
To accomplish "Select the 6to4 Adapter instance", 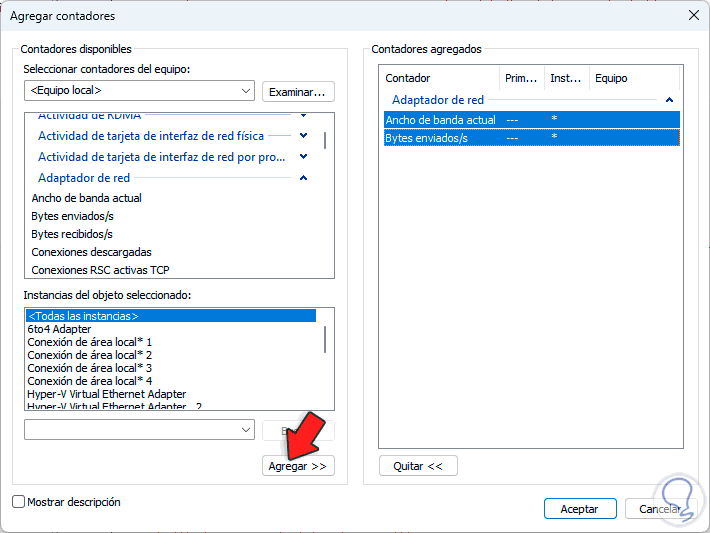I will tap(60, 329).
